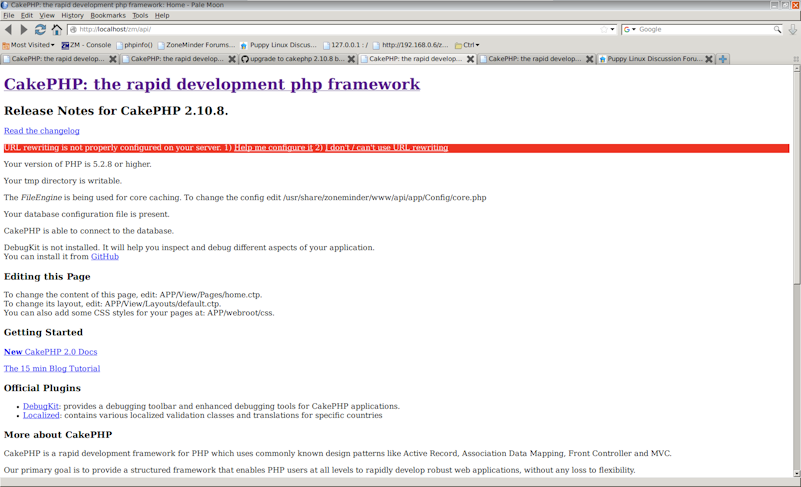The width and height of the screenshot is (801, 487).
Task: Open the Edit menu
Action: 27,15
